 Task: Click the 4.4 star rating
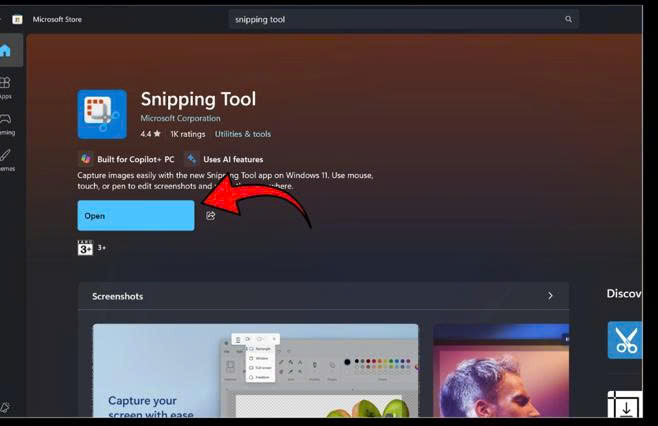150,134
